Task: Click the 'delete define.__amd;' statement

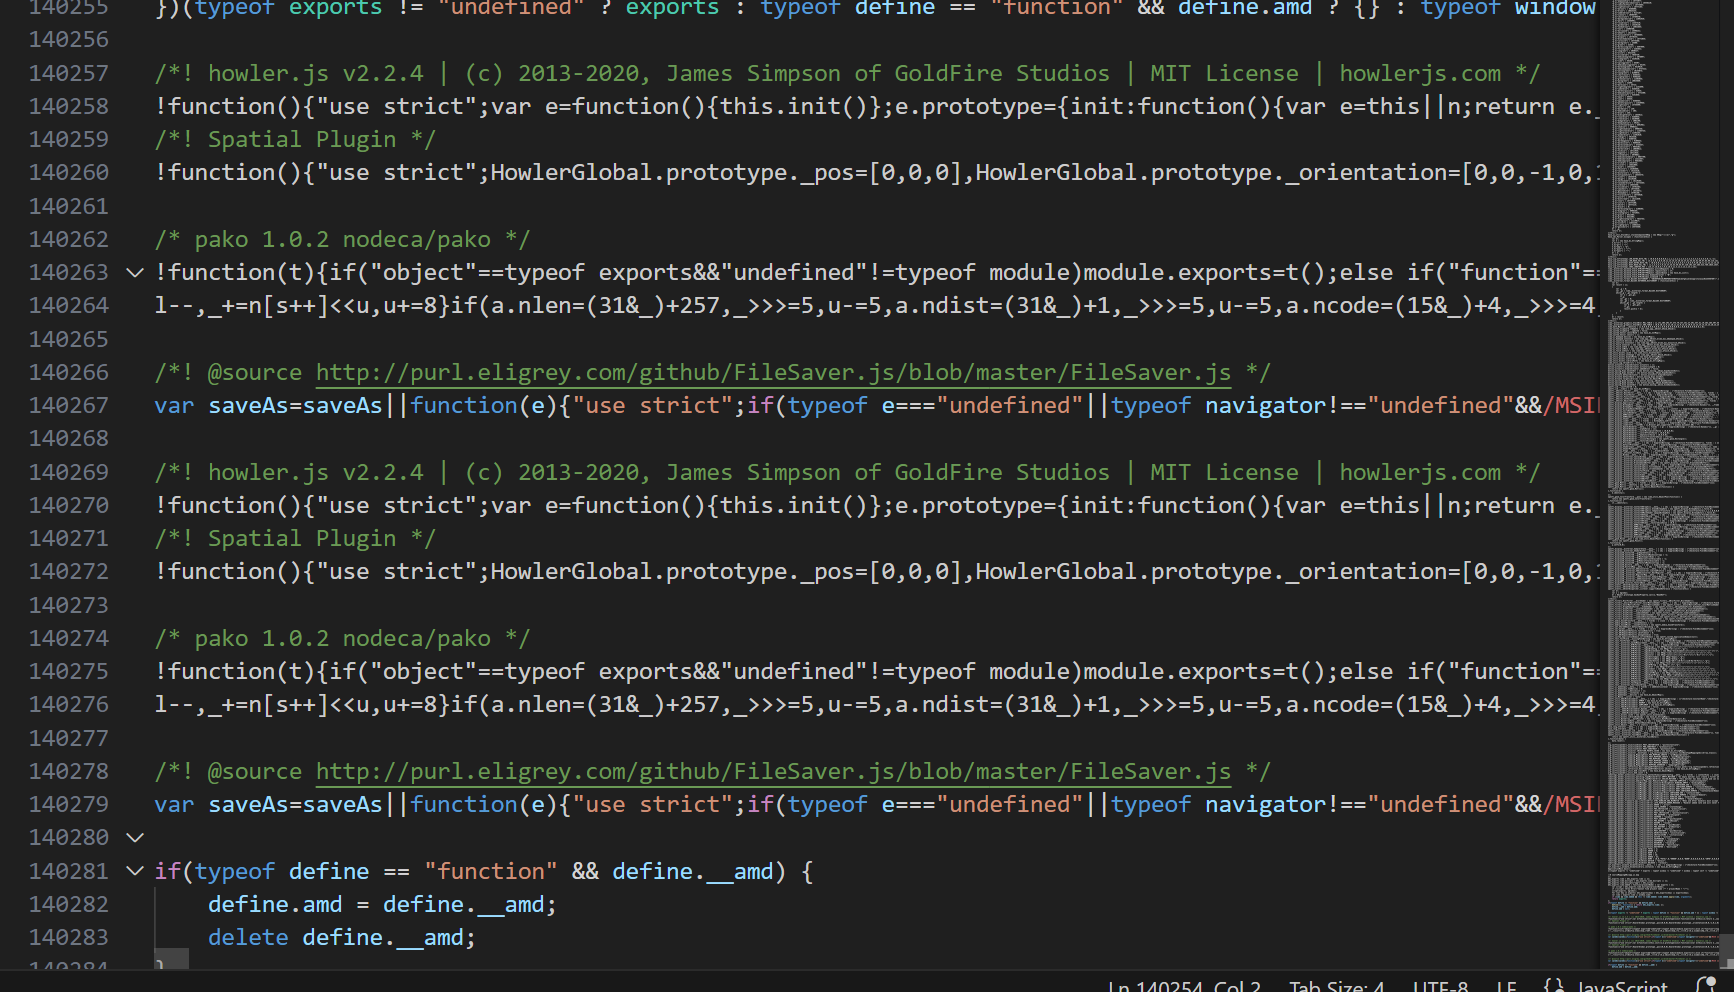Action: (x=342, y=937)
